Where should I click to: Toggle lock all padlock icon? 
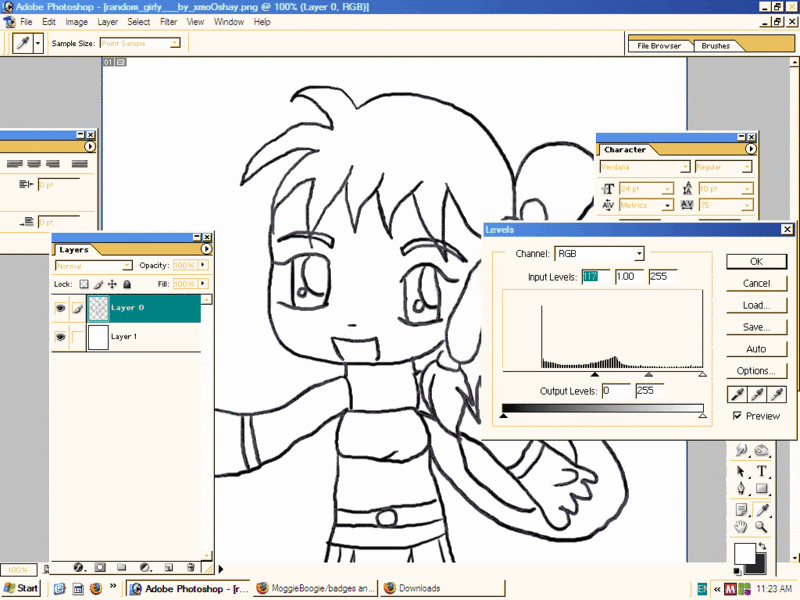(x=127, y=284)
